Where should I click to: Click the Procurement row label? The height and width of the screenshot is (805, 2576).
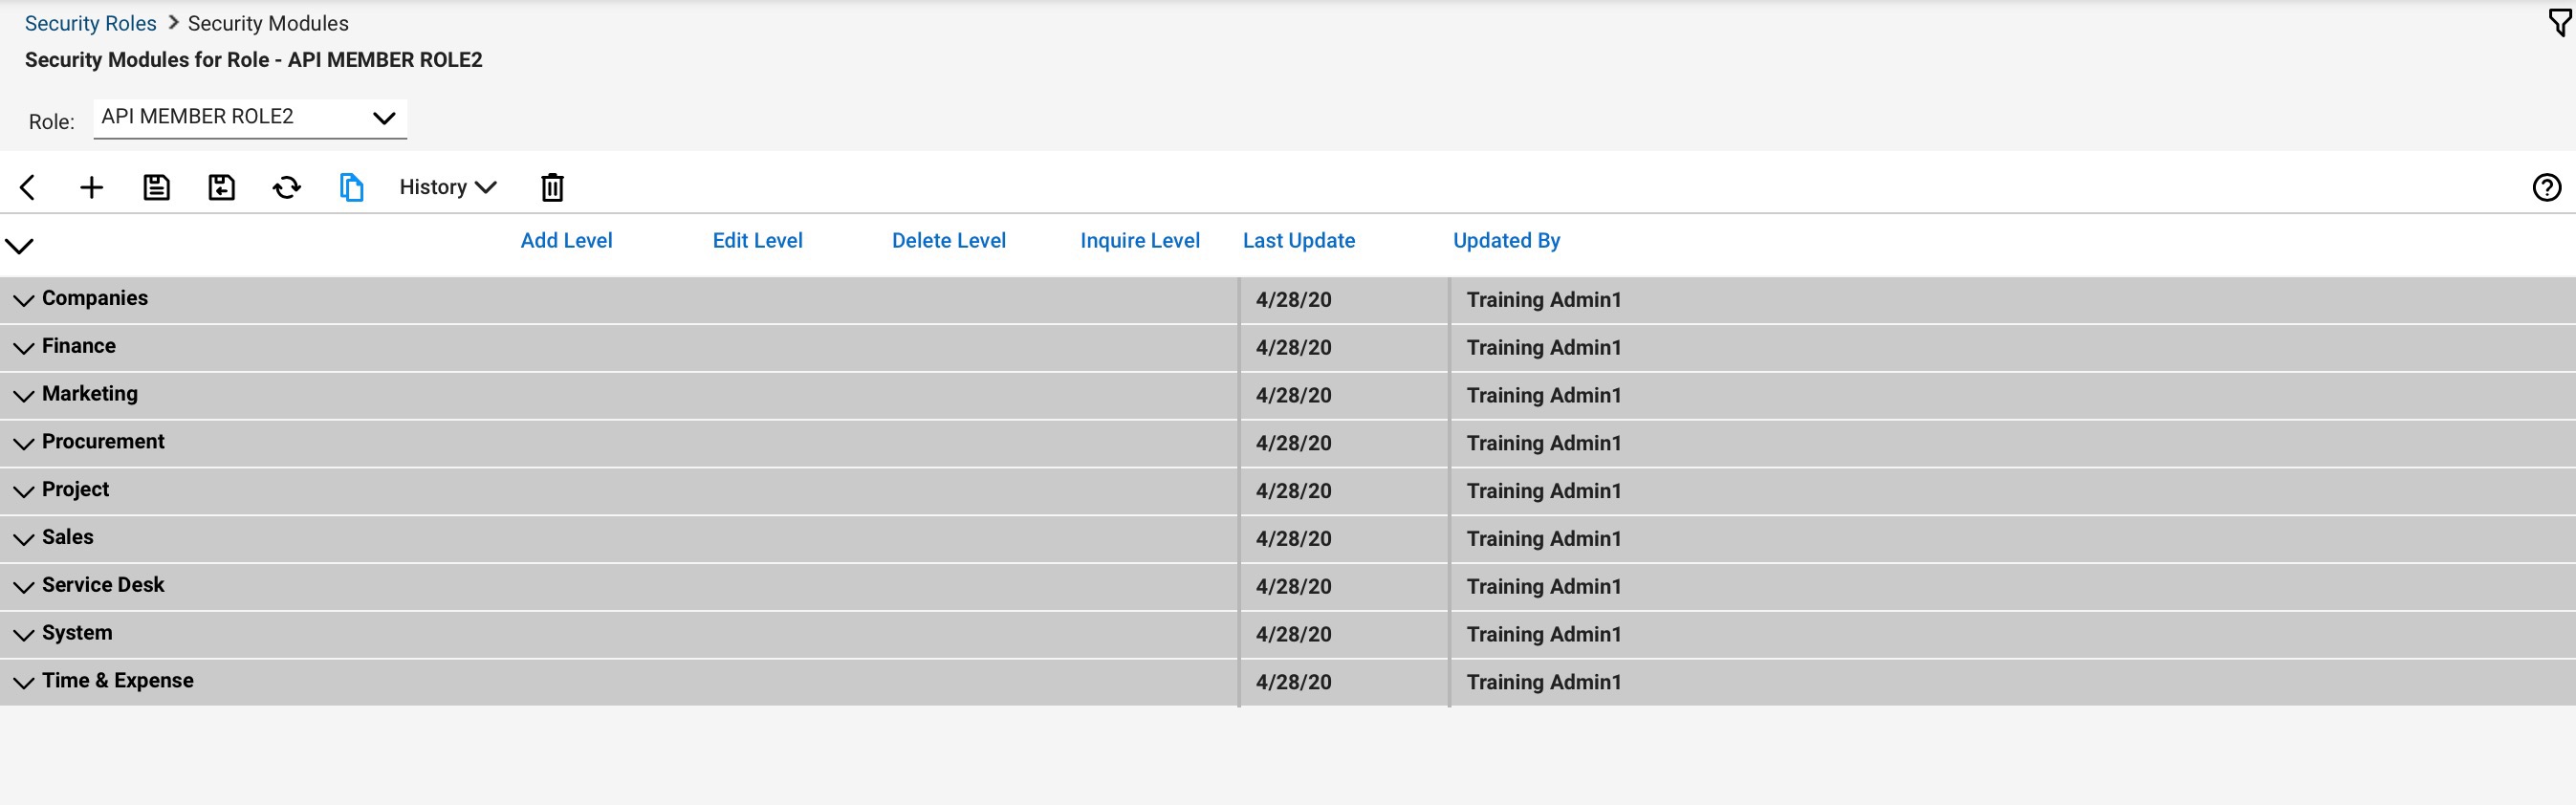click(103, 441)
